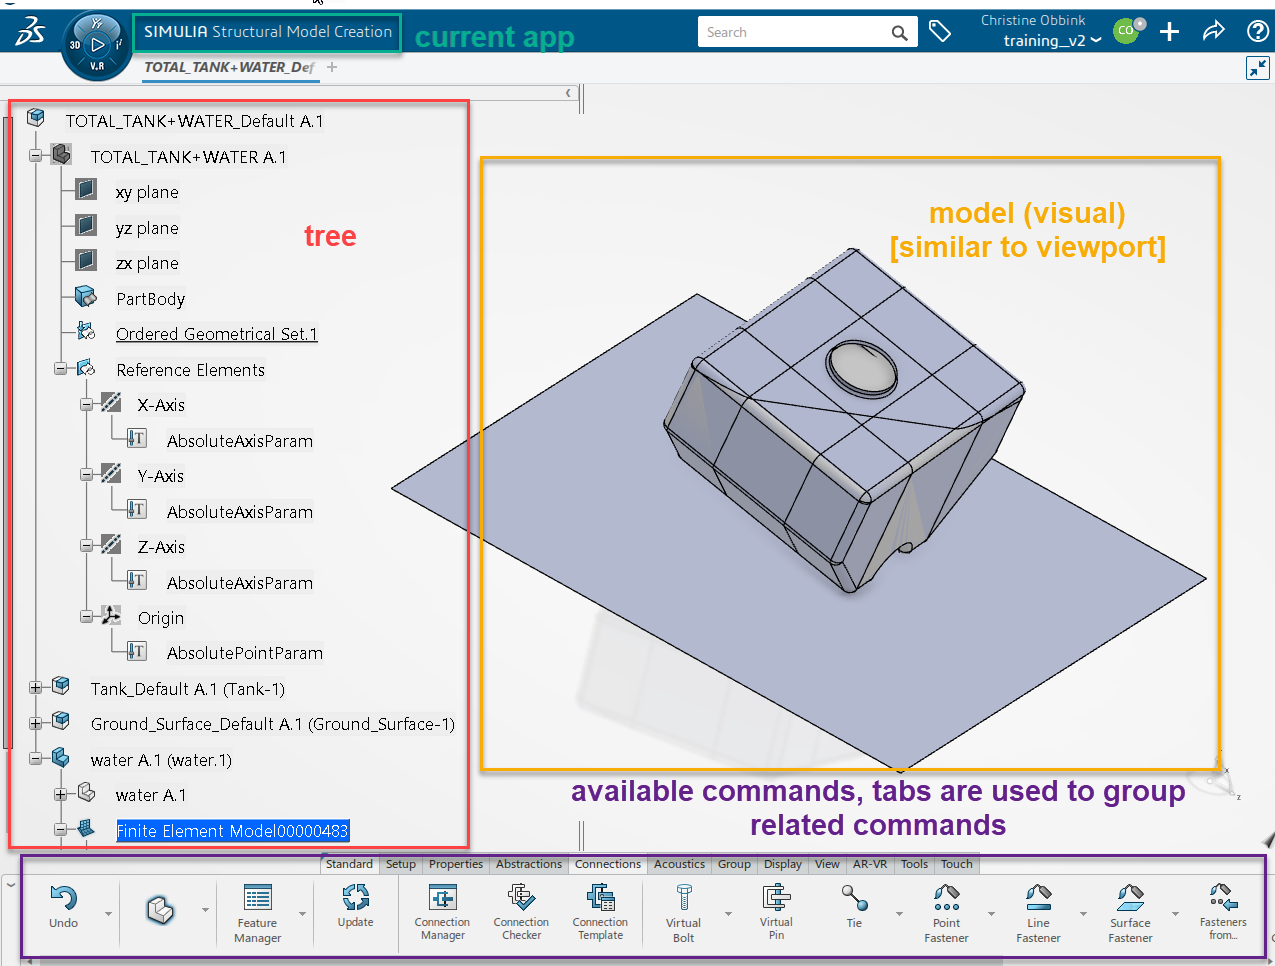Click the Undo command

[63, 908]
